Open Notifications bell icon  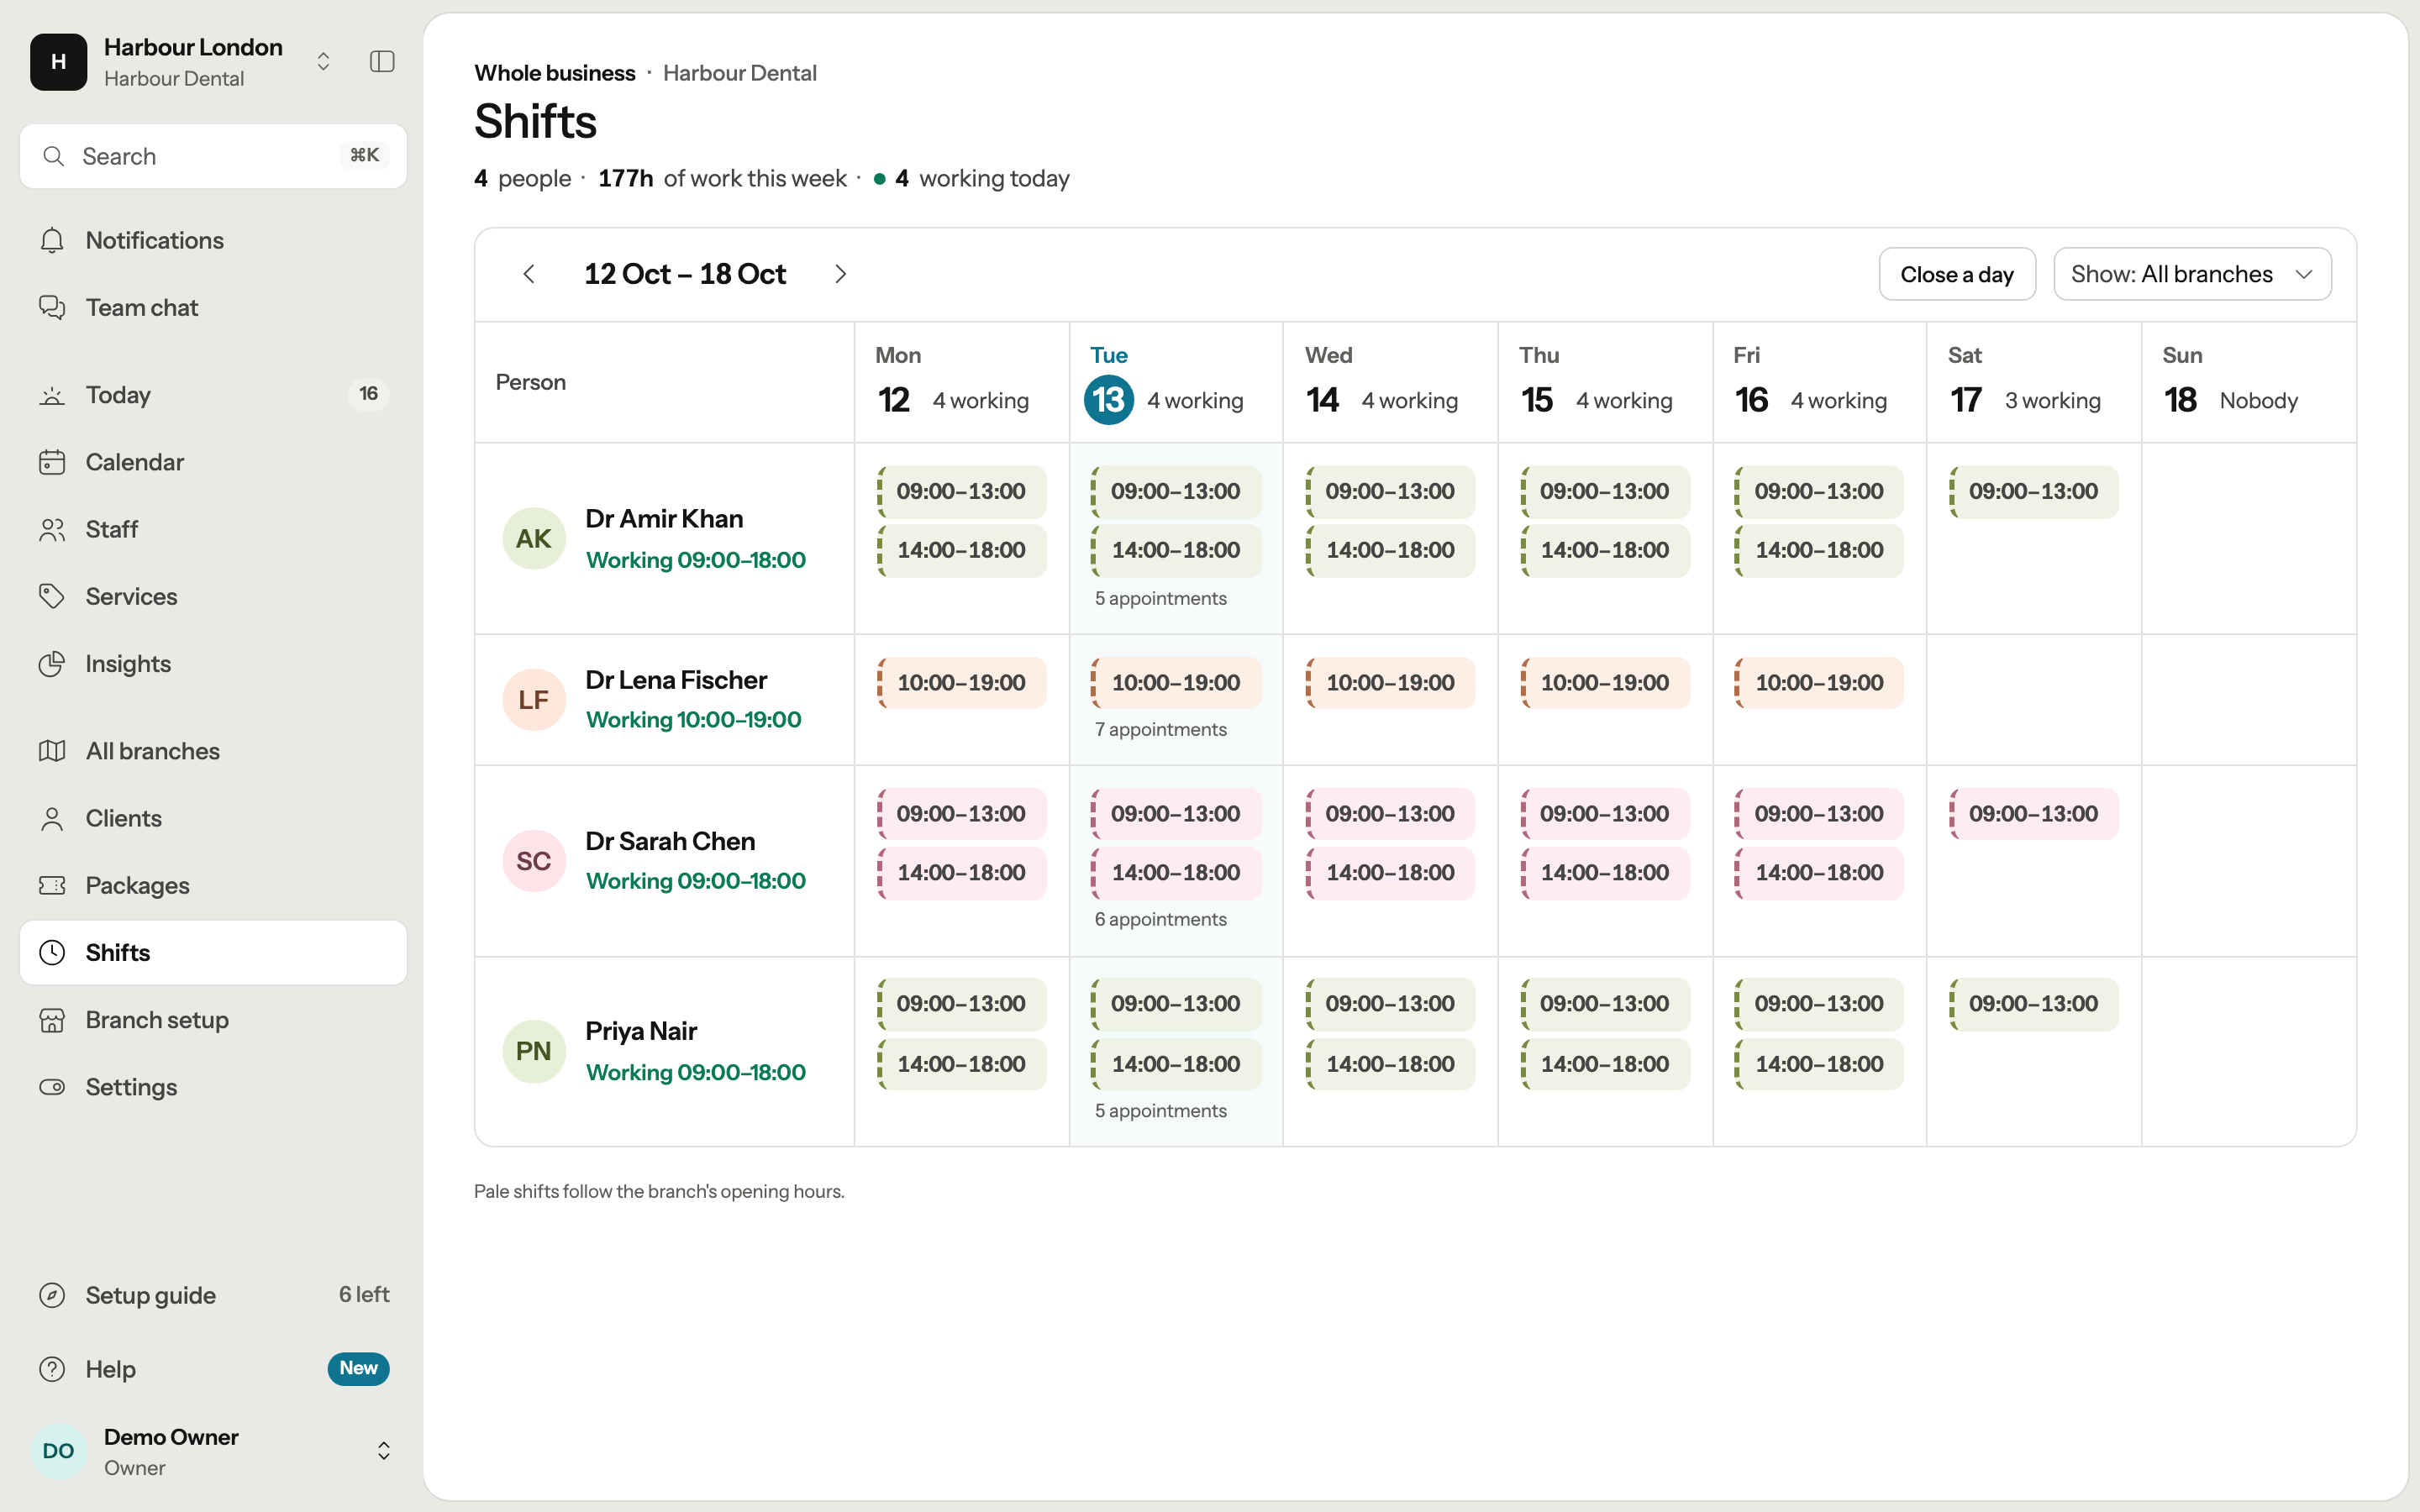(x=52, y=241)
